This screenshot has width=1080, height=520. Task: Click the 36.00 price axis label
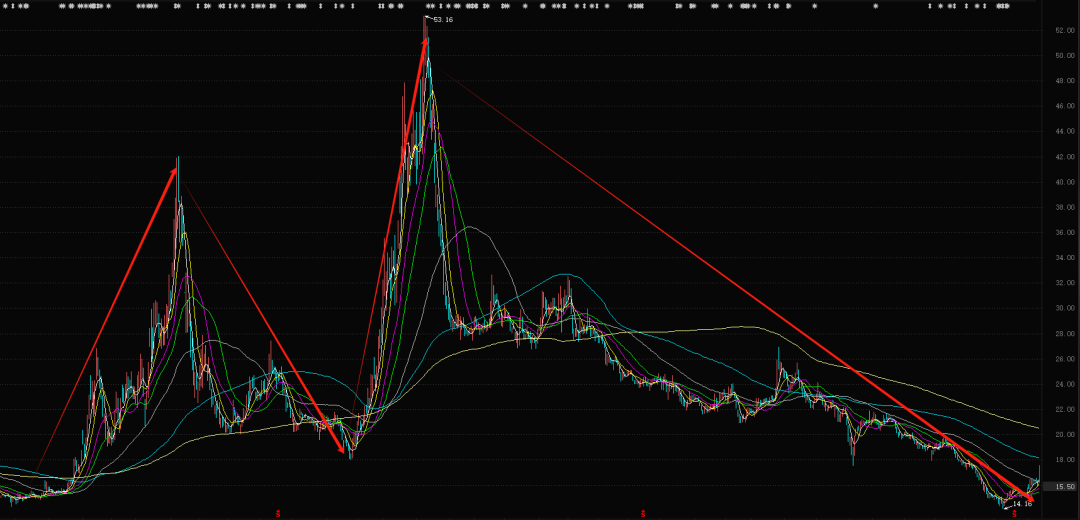click(1065, 233)
